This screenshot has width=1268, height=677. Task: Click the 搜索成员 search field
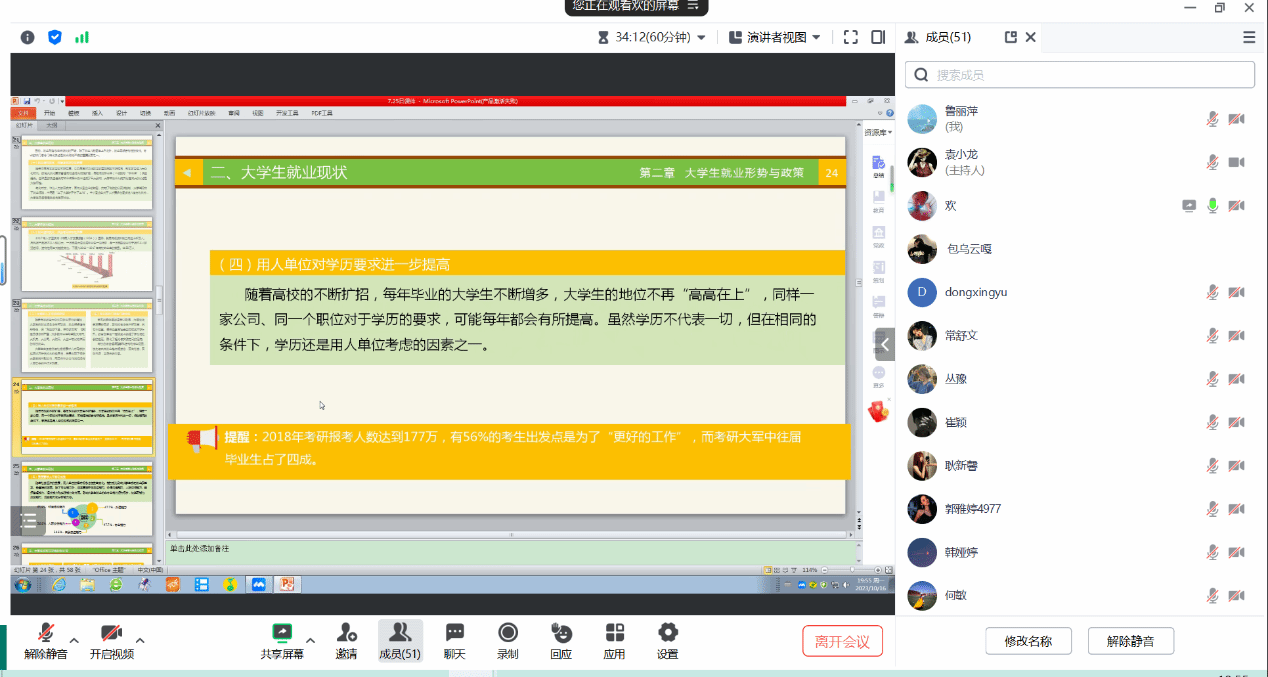coord(1080,75)
